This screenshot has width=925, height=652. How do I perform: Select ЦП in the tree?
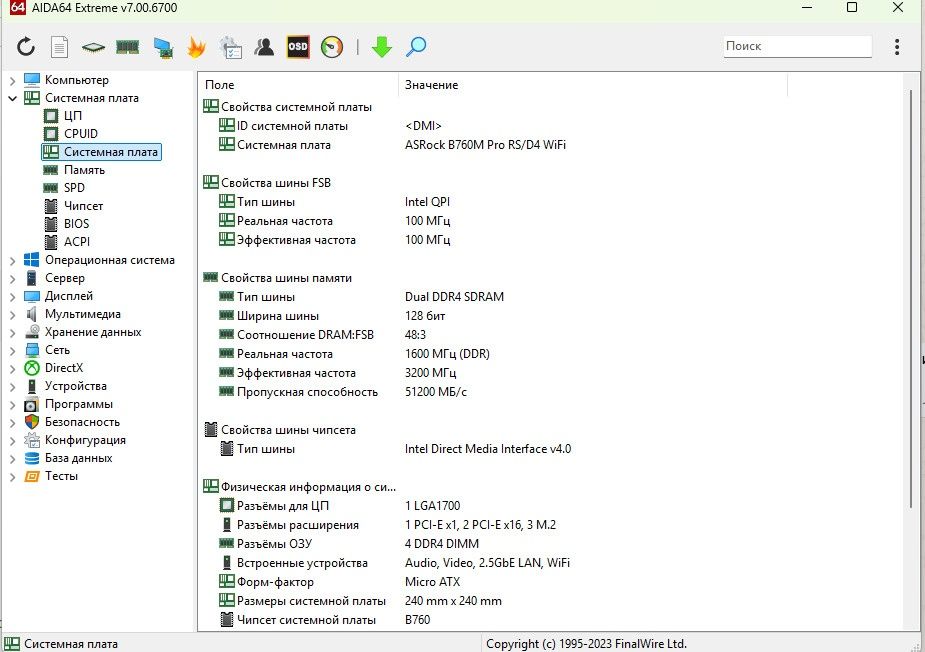coord(73,116)
